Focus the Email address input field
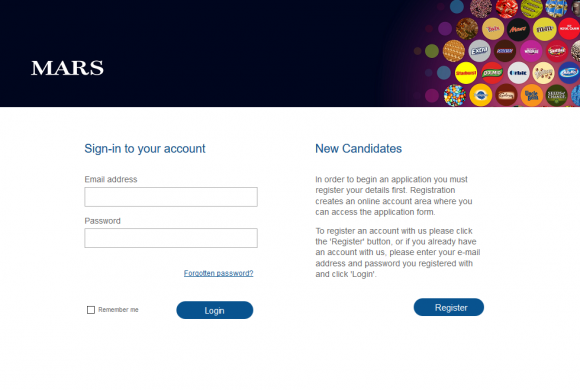Screen dimensions: 580x390 click(x=171, y=197)
